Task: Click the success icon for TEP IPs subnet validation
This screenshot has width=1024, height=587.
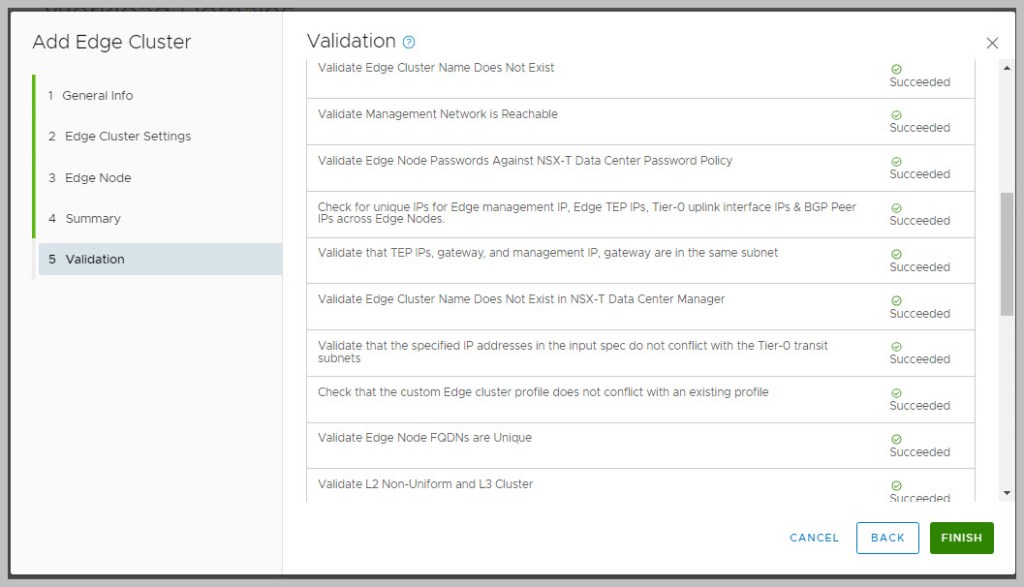Action: point(896,254)
